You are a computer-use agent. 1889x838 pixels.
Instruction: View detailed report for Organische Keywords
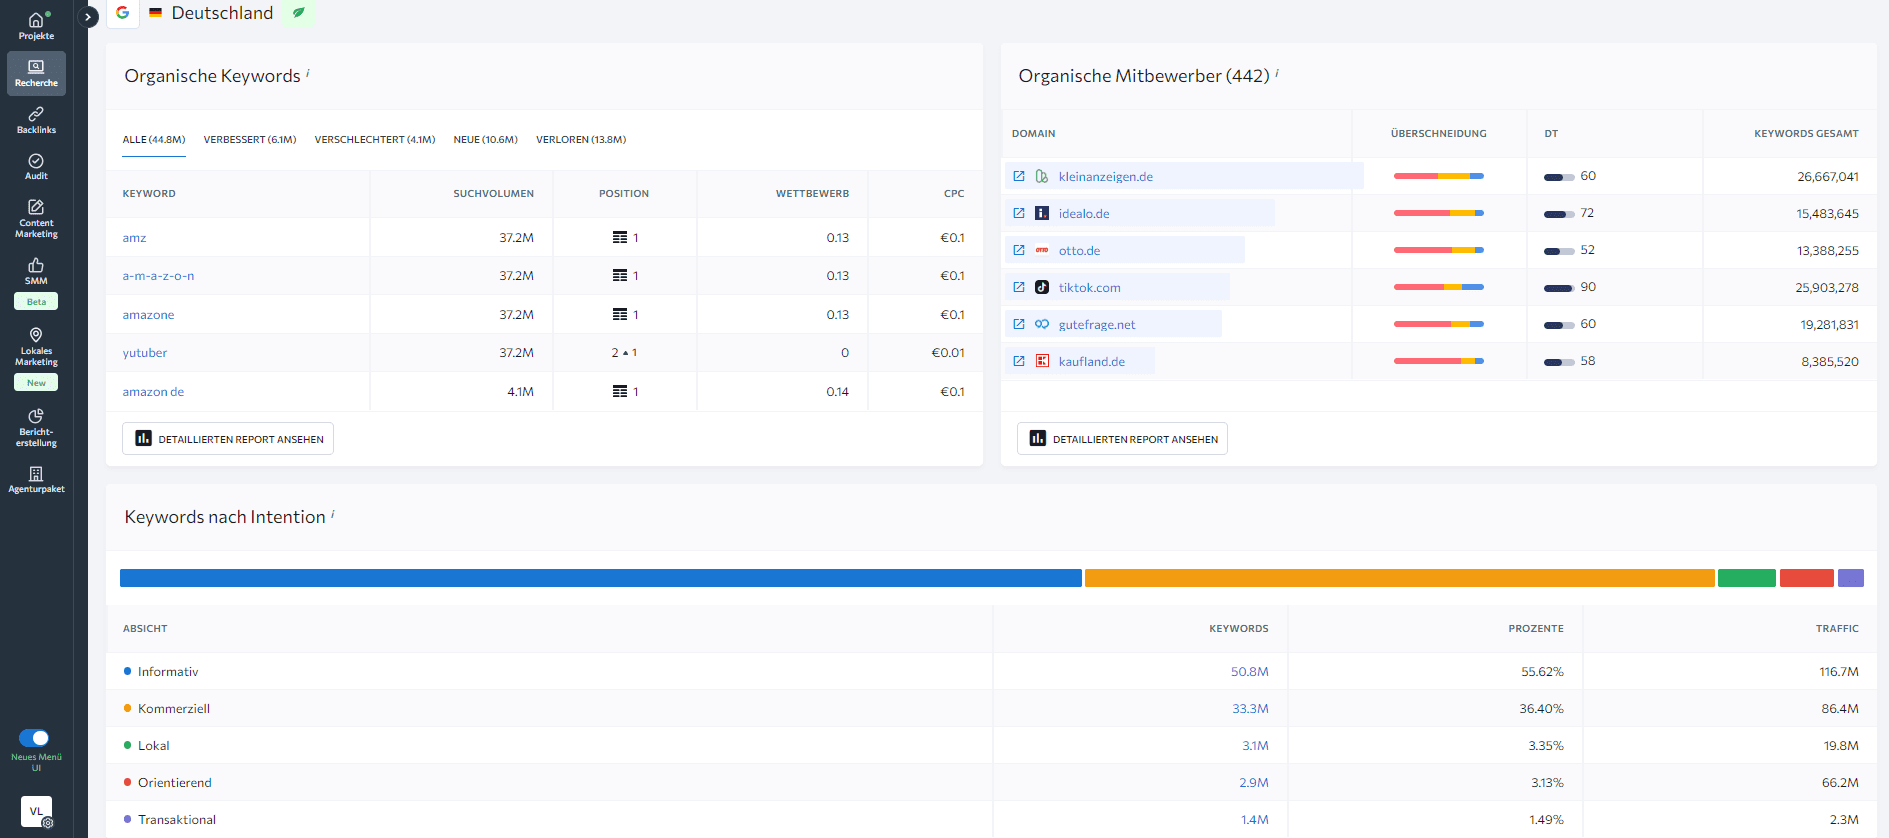click(228, 439)
